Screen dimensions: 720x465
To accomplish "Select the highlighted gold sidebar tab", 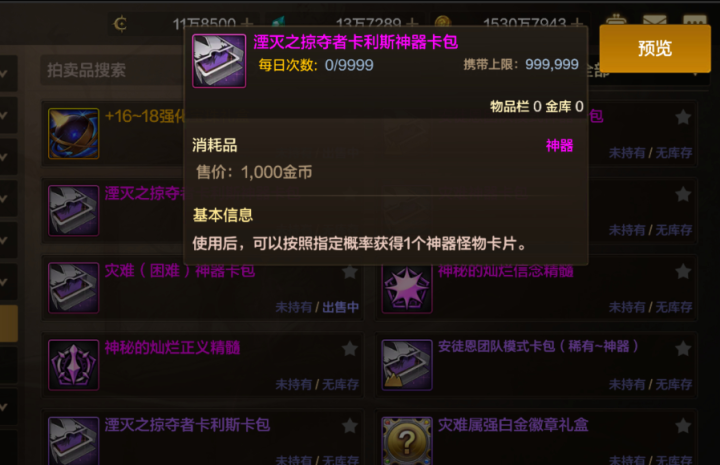I will point(9,324).
